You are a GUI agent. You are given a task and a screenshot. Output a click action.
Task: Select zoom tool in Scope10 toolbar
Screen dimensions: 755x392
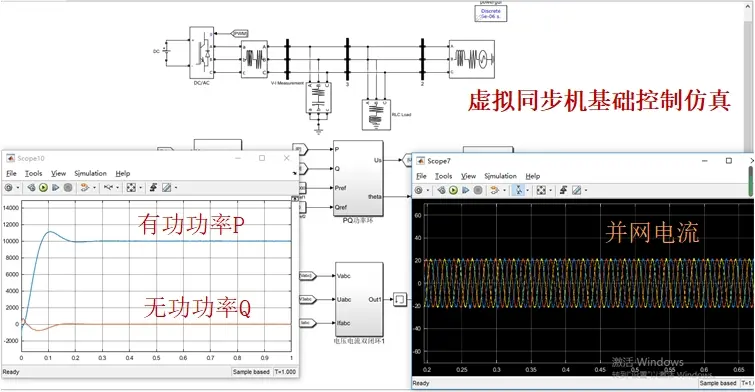[x=108, y=188]
